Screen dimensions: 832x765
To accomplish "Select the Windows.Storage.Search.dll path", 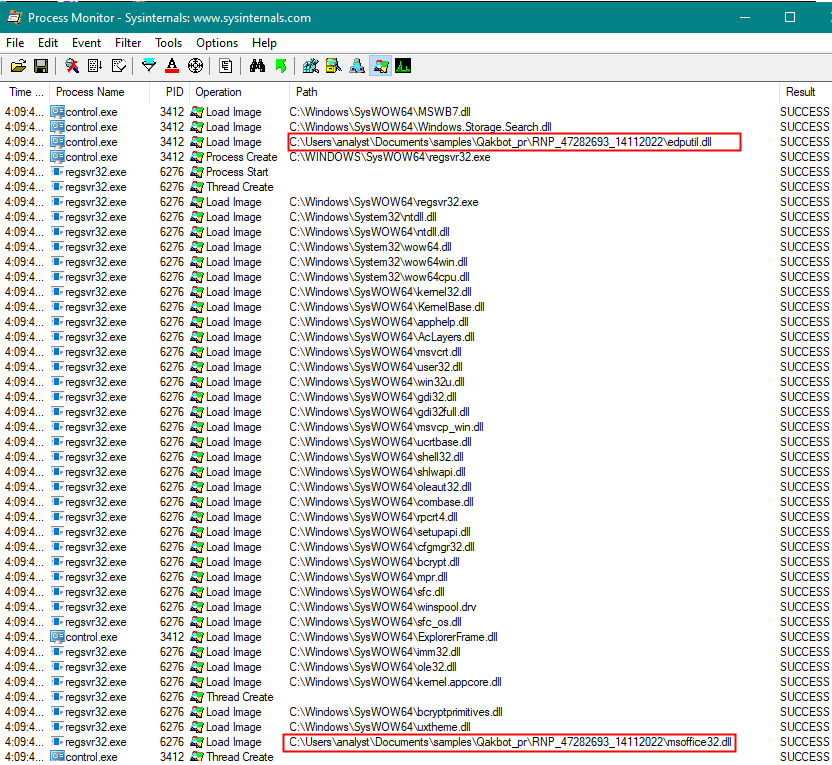I will (x=420, y=127).
